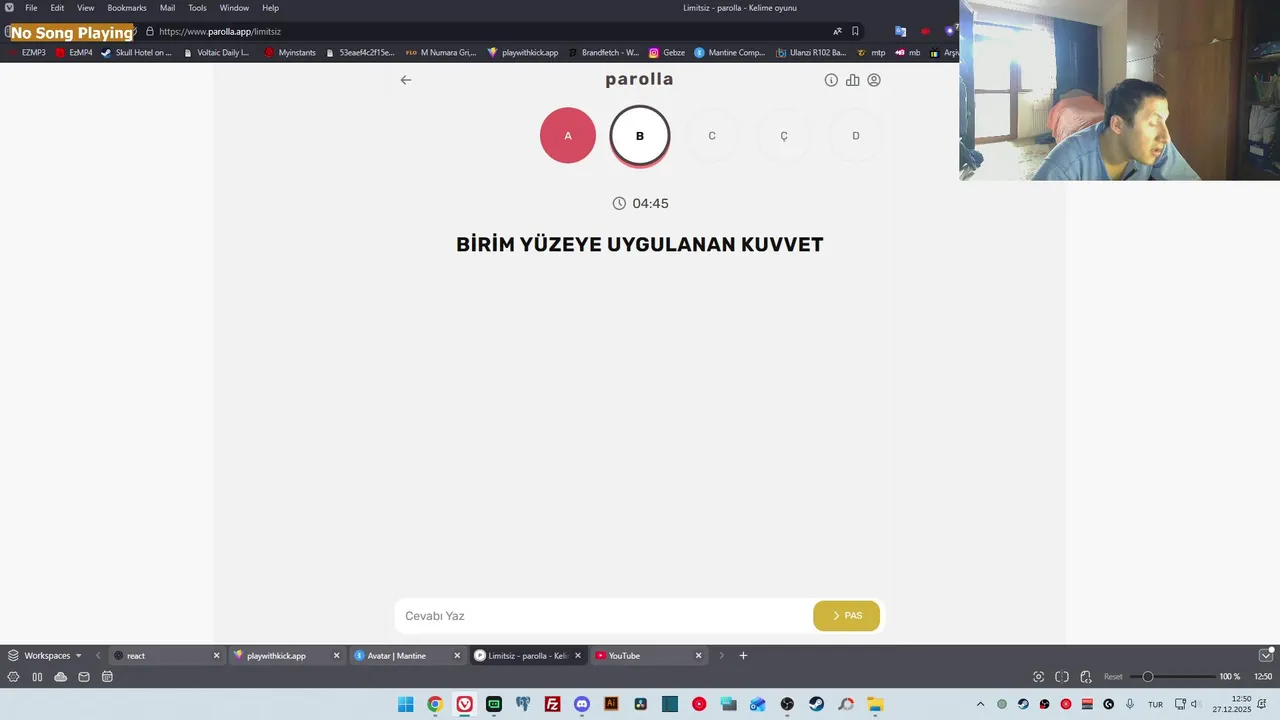Select the letter A circle
The width and height of the screenshot is (1280, 720).
(x=568, y=135)
